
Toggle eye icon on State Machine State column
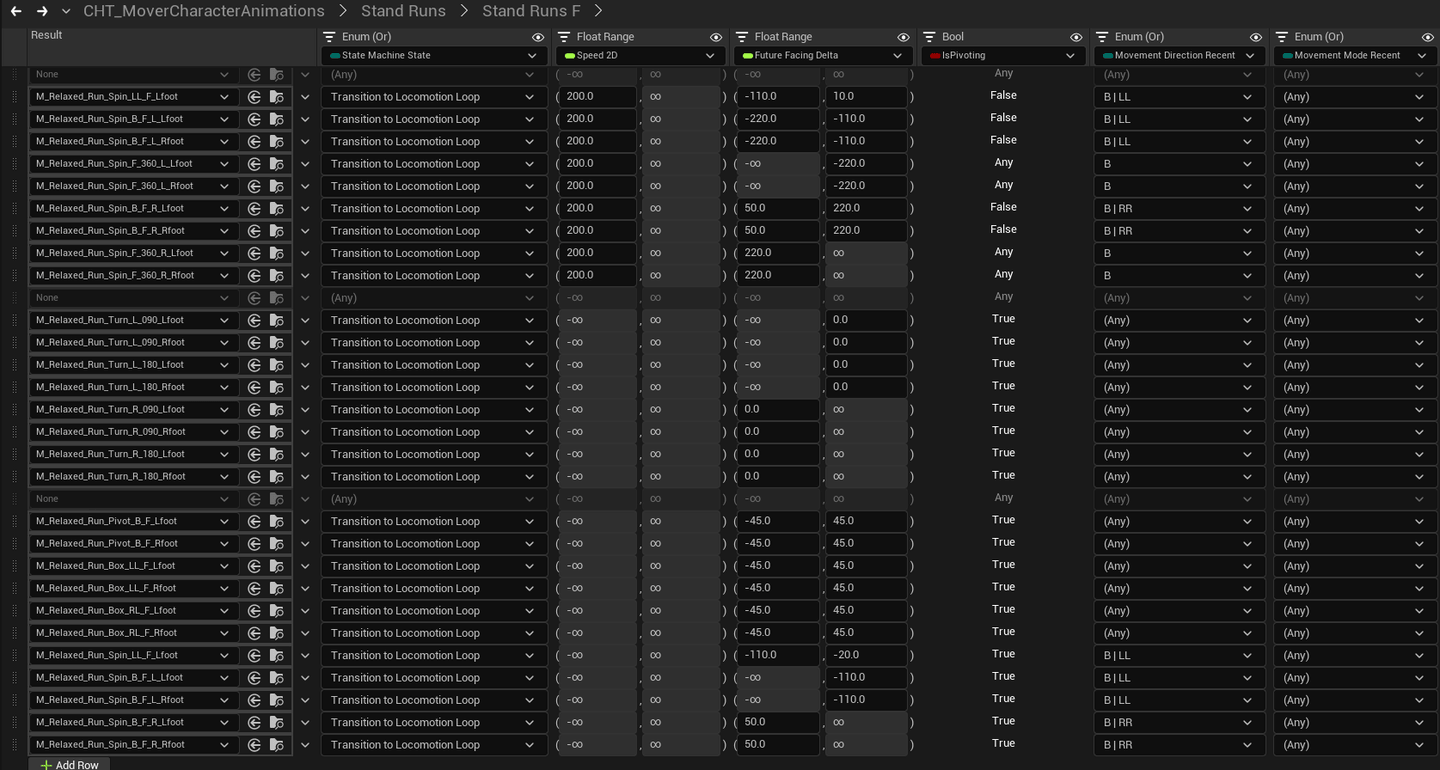538,37
